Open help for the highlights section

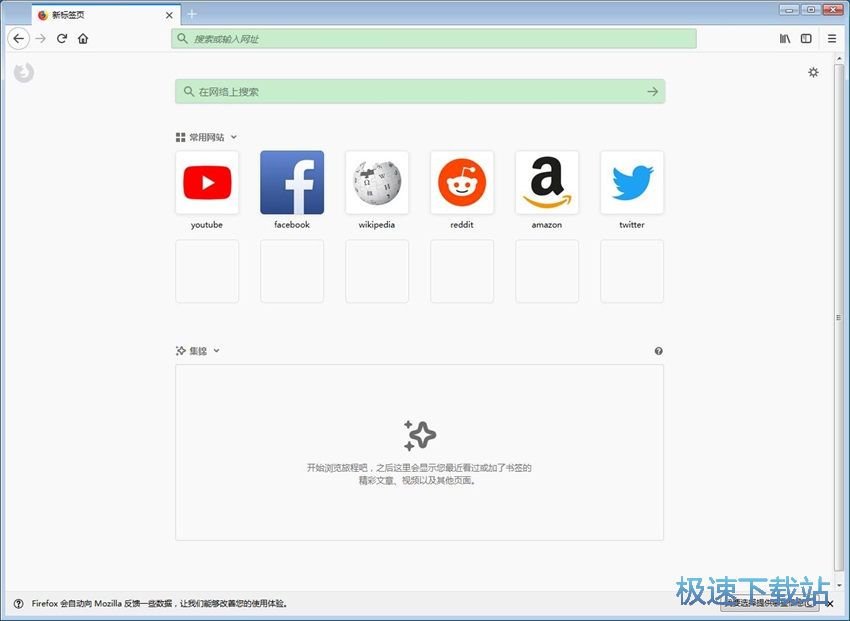pyautogui.click(x=659, y=351)
